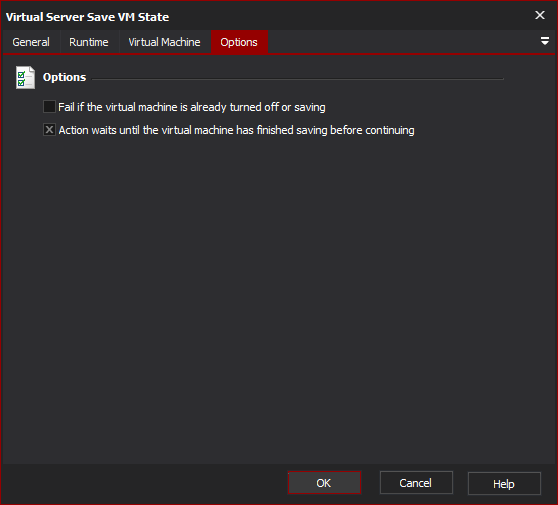Open the tab list dropdown arrow
558x505 pixels.
pyautogui.click(x=544, y=41)
